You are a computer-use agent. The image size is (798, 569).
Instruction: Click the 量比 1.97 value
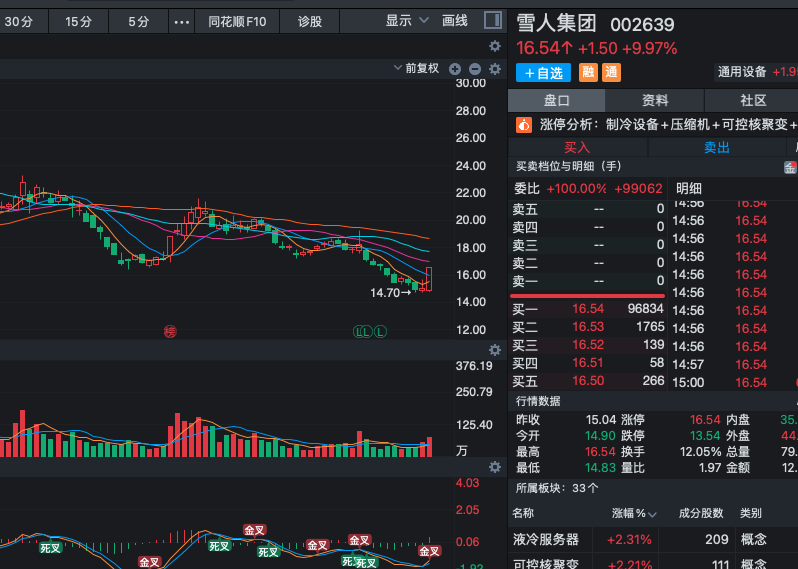tap(710, 468)
